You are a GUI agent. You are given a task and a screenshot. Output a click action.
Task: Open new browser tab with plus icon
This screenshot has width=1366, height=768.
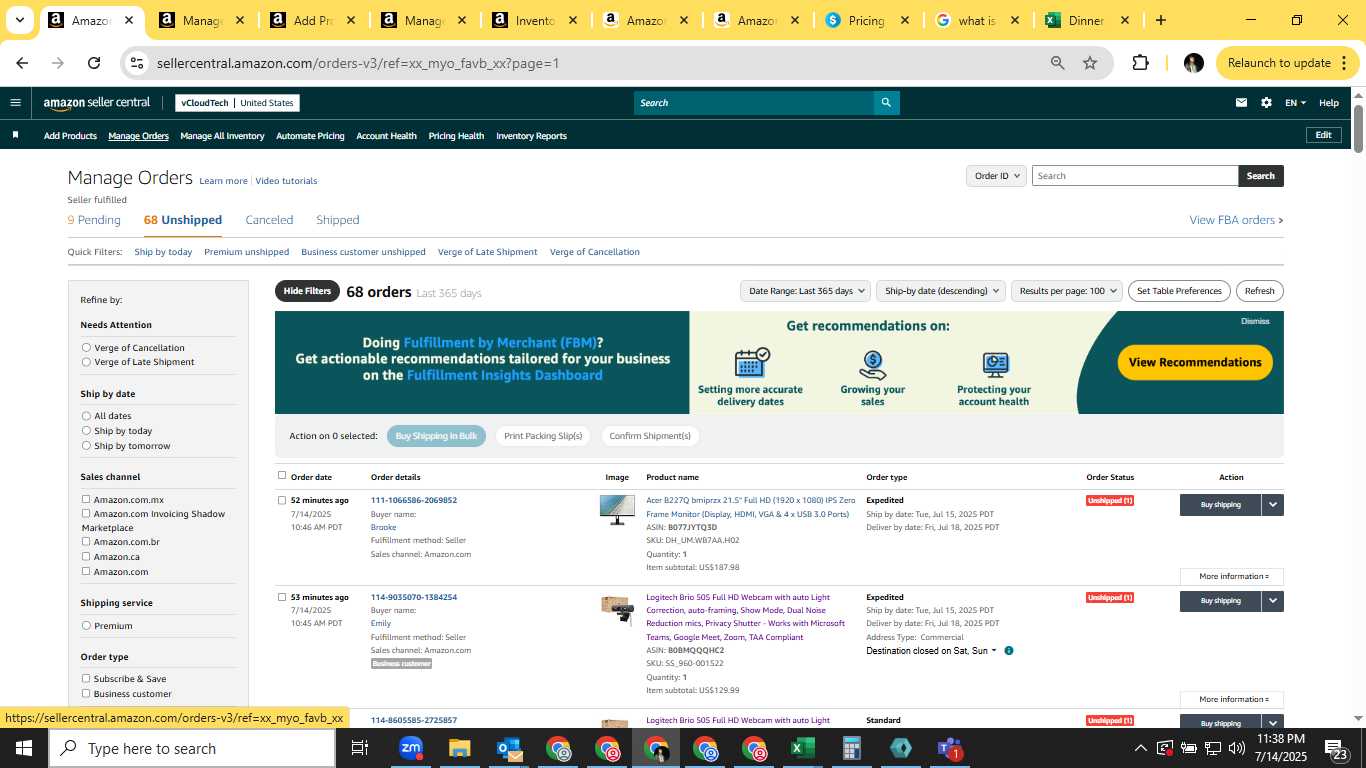coord(1160,20)
